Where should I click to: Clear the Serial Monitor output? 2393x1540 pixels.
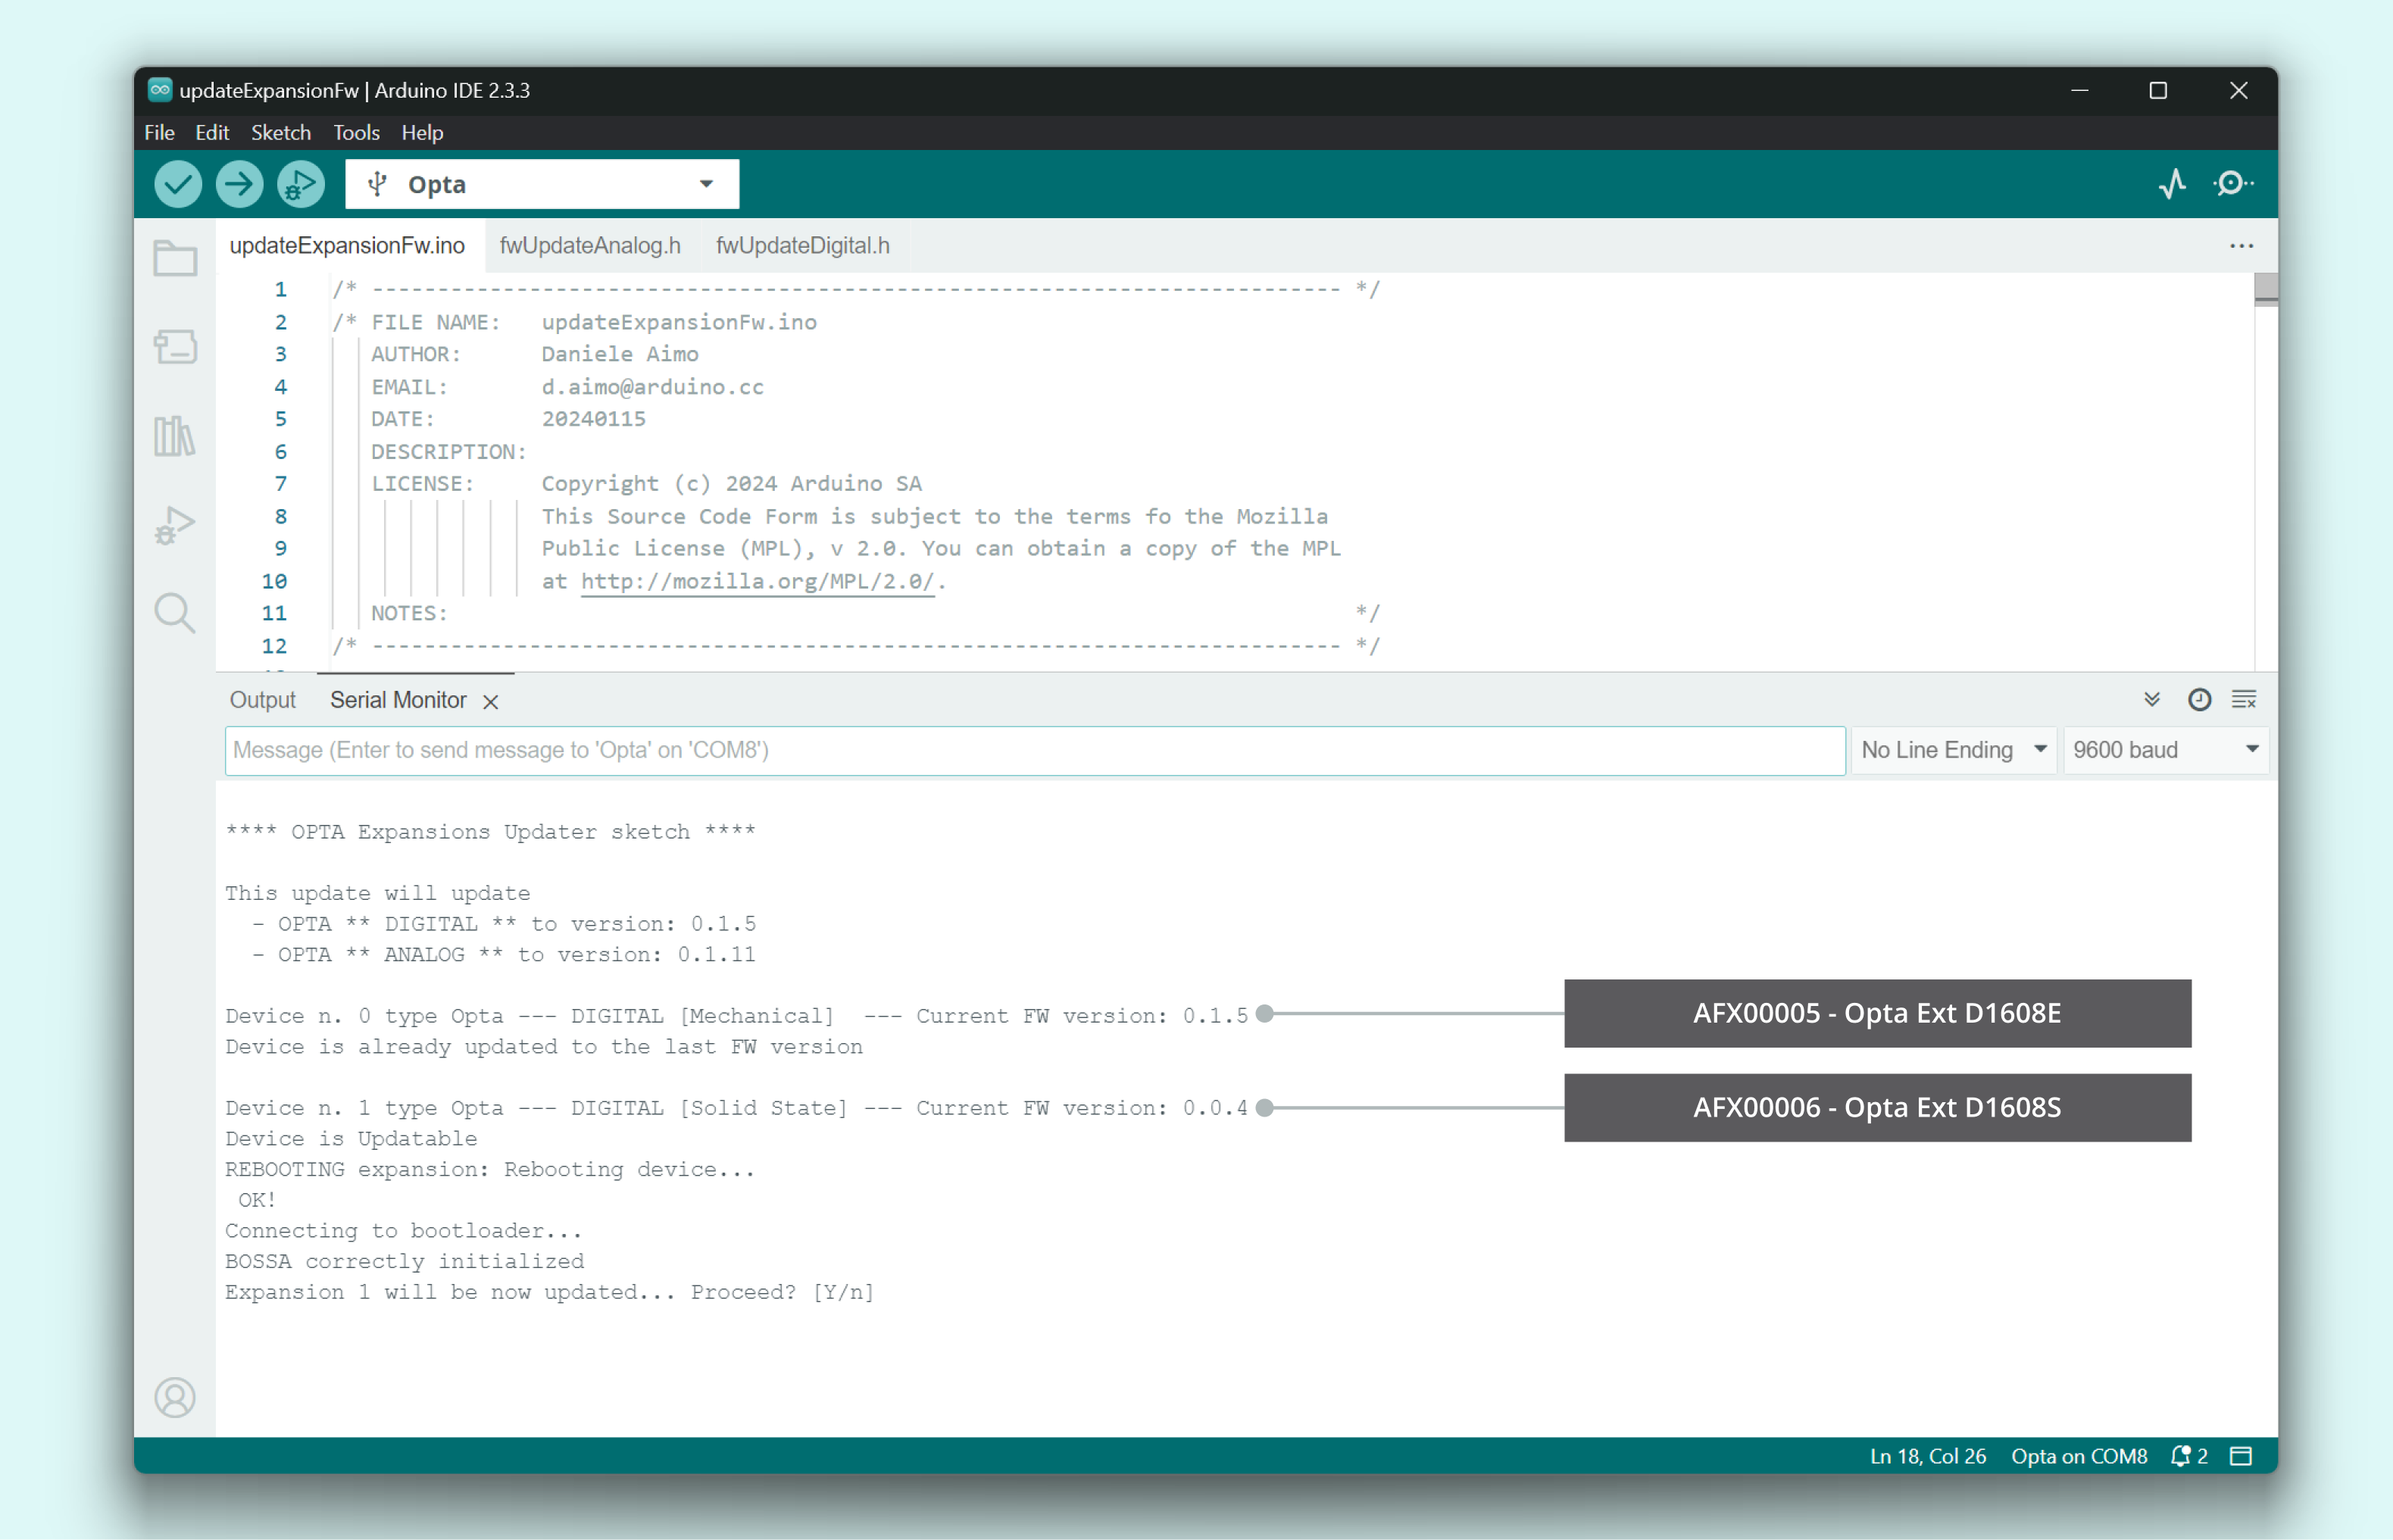pyautogui.click(x=2244, y=699)
